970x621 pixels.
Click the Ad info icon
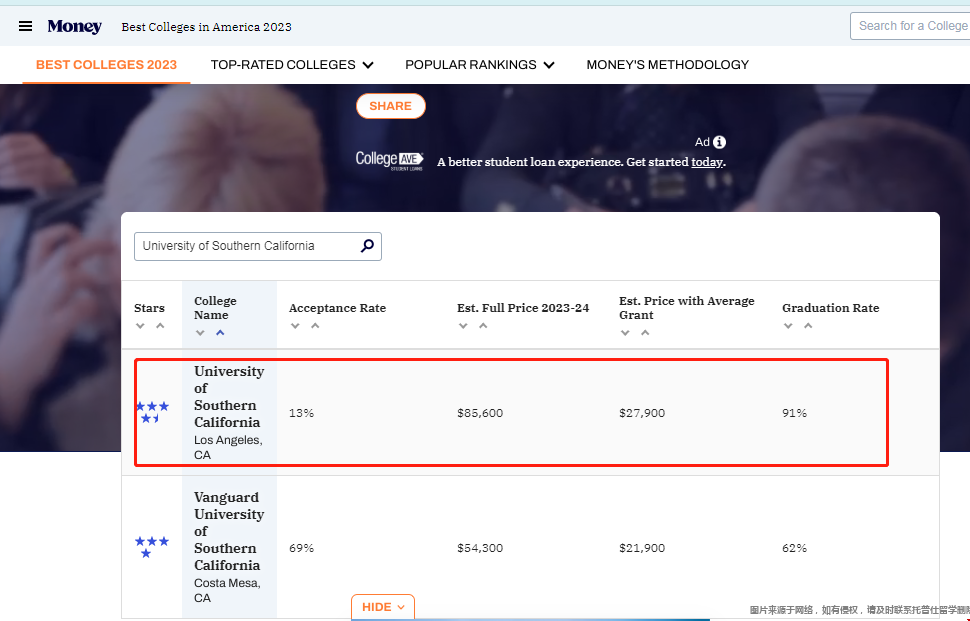coord(719,142)
